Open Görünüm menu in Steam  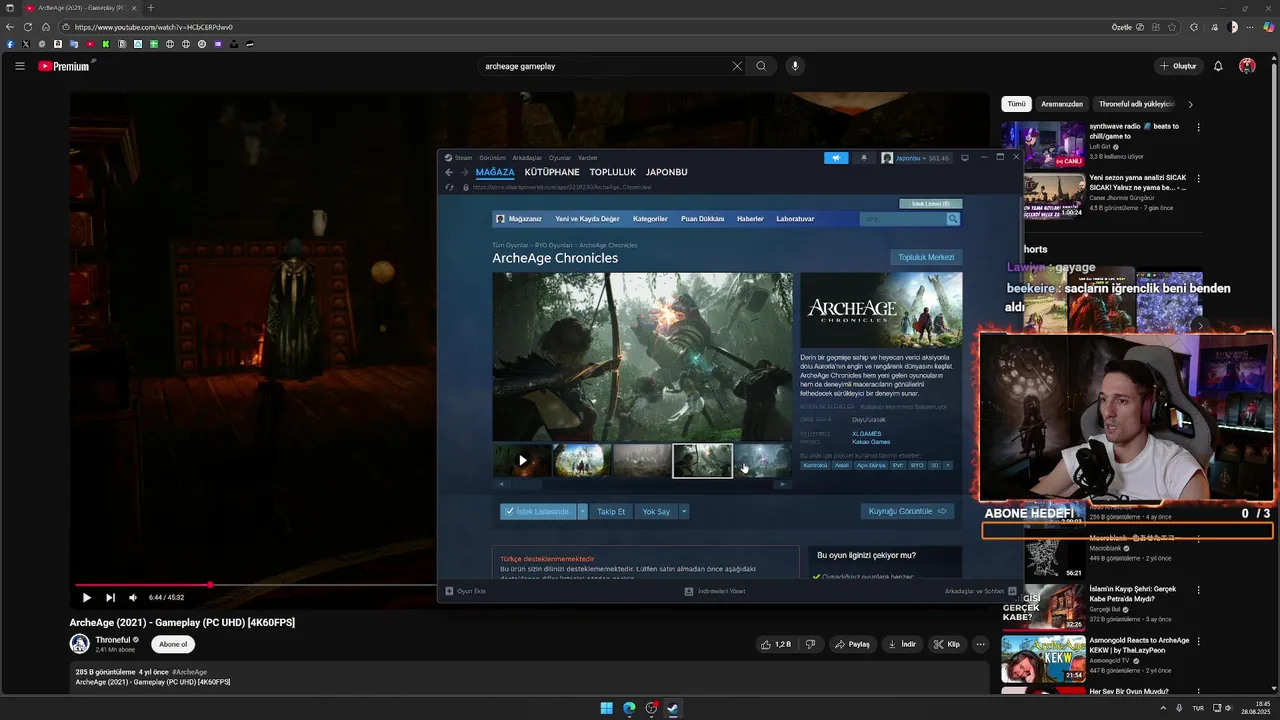pos(492,157)
